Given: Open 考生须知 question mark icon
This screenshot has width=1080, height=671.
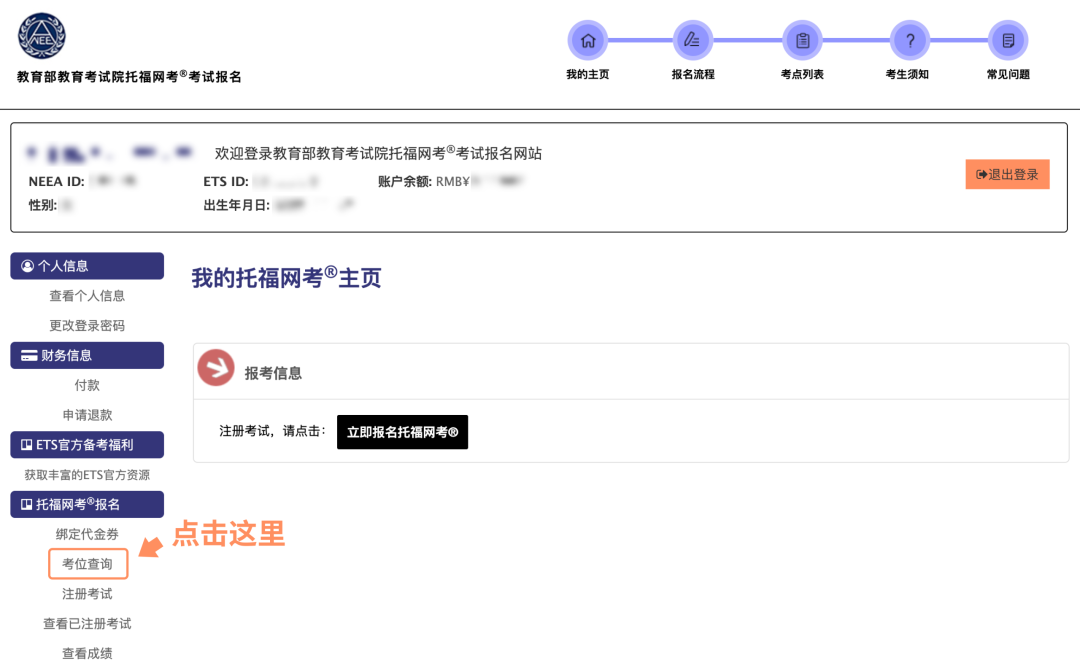Looking at the screenshot, I should (909, 41).
